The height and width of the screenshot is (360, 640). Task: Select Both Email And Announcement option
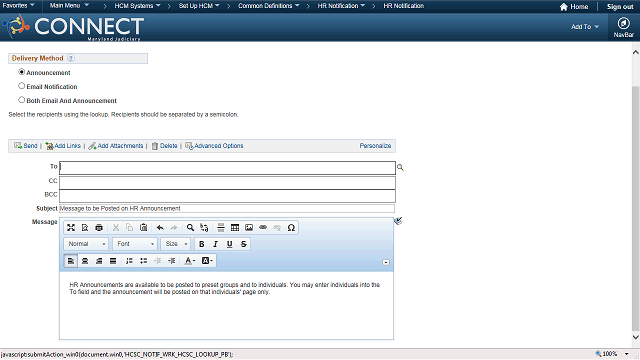(22, 100)
